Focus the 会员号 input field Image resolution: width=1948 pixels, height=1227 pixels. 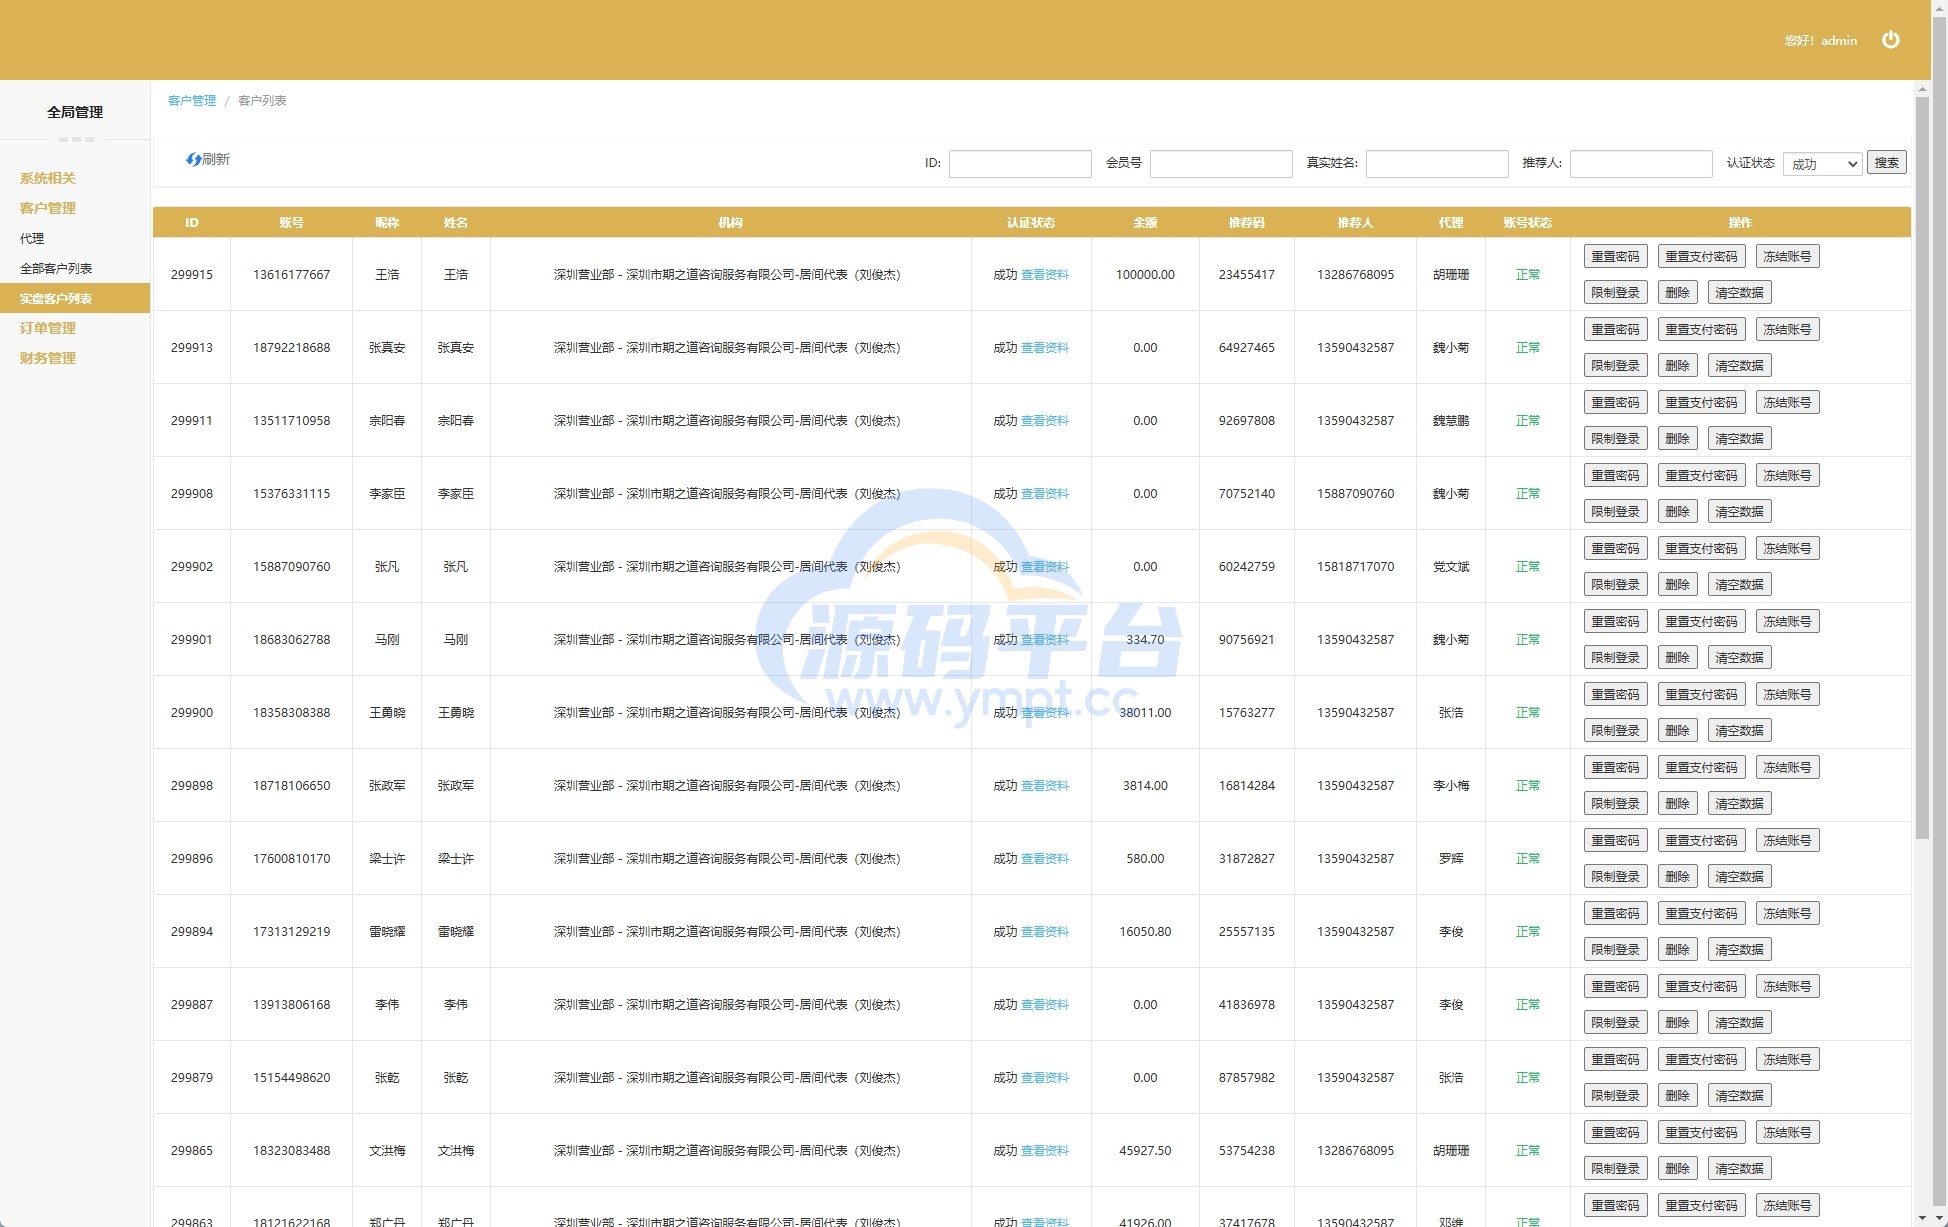pyautogui.click(x=1221, y=164)
